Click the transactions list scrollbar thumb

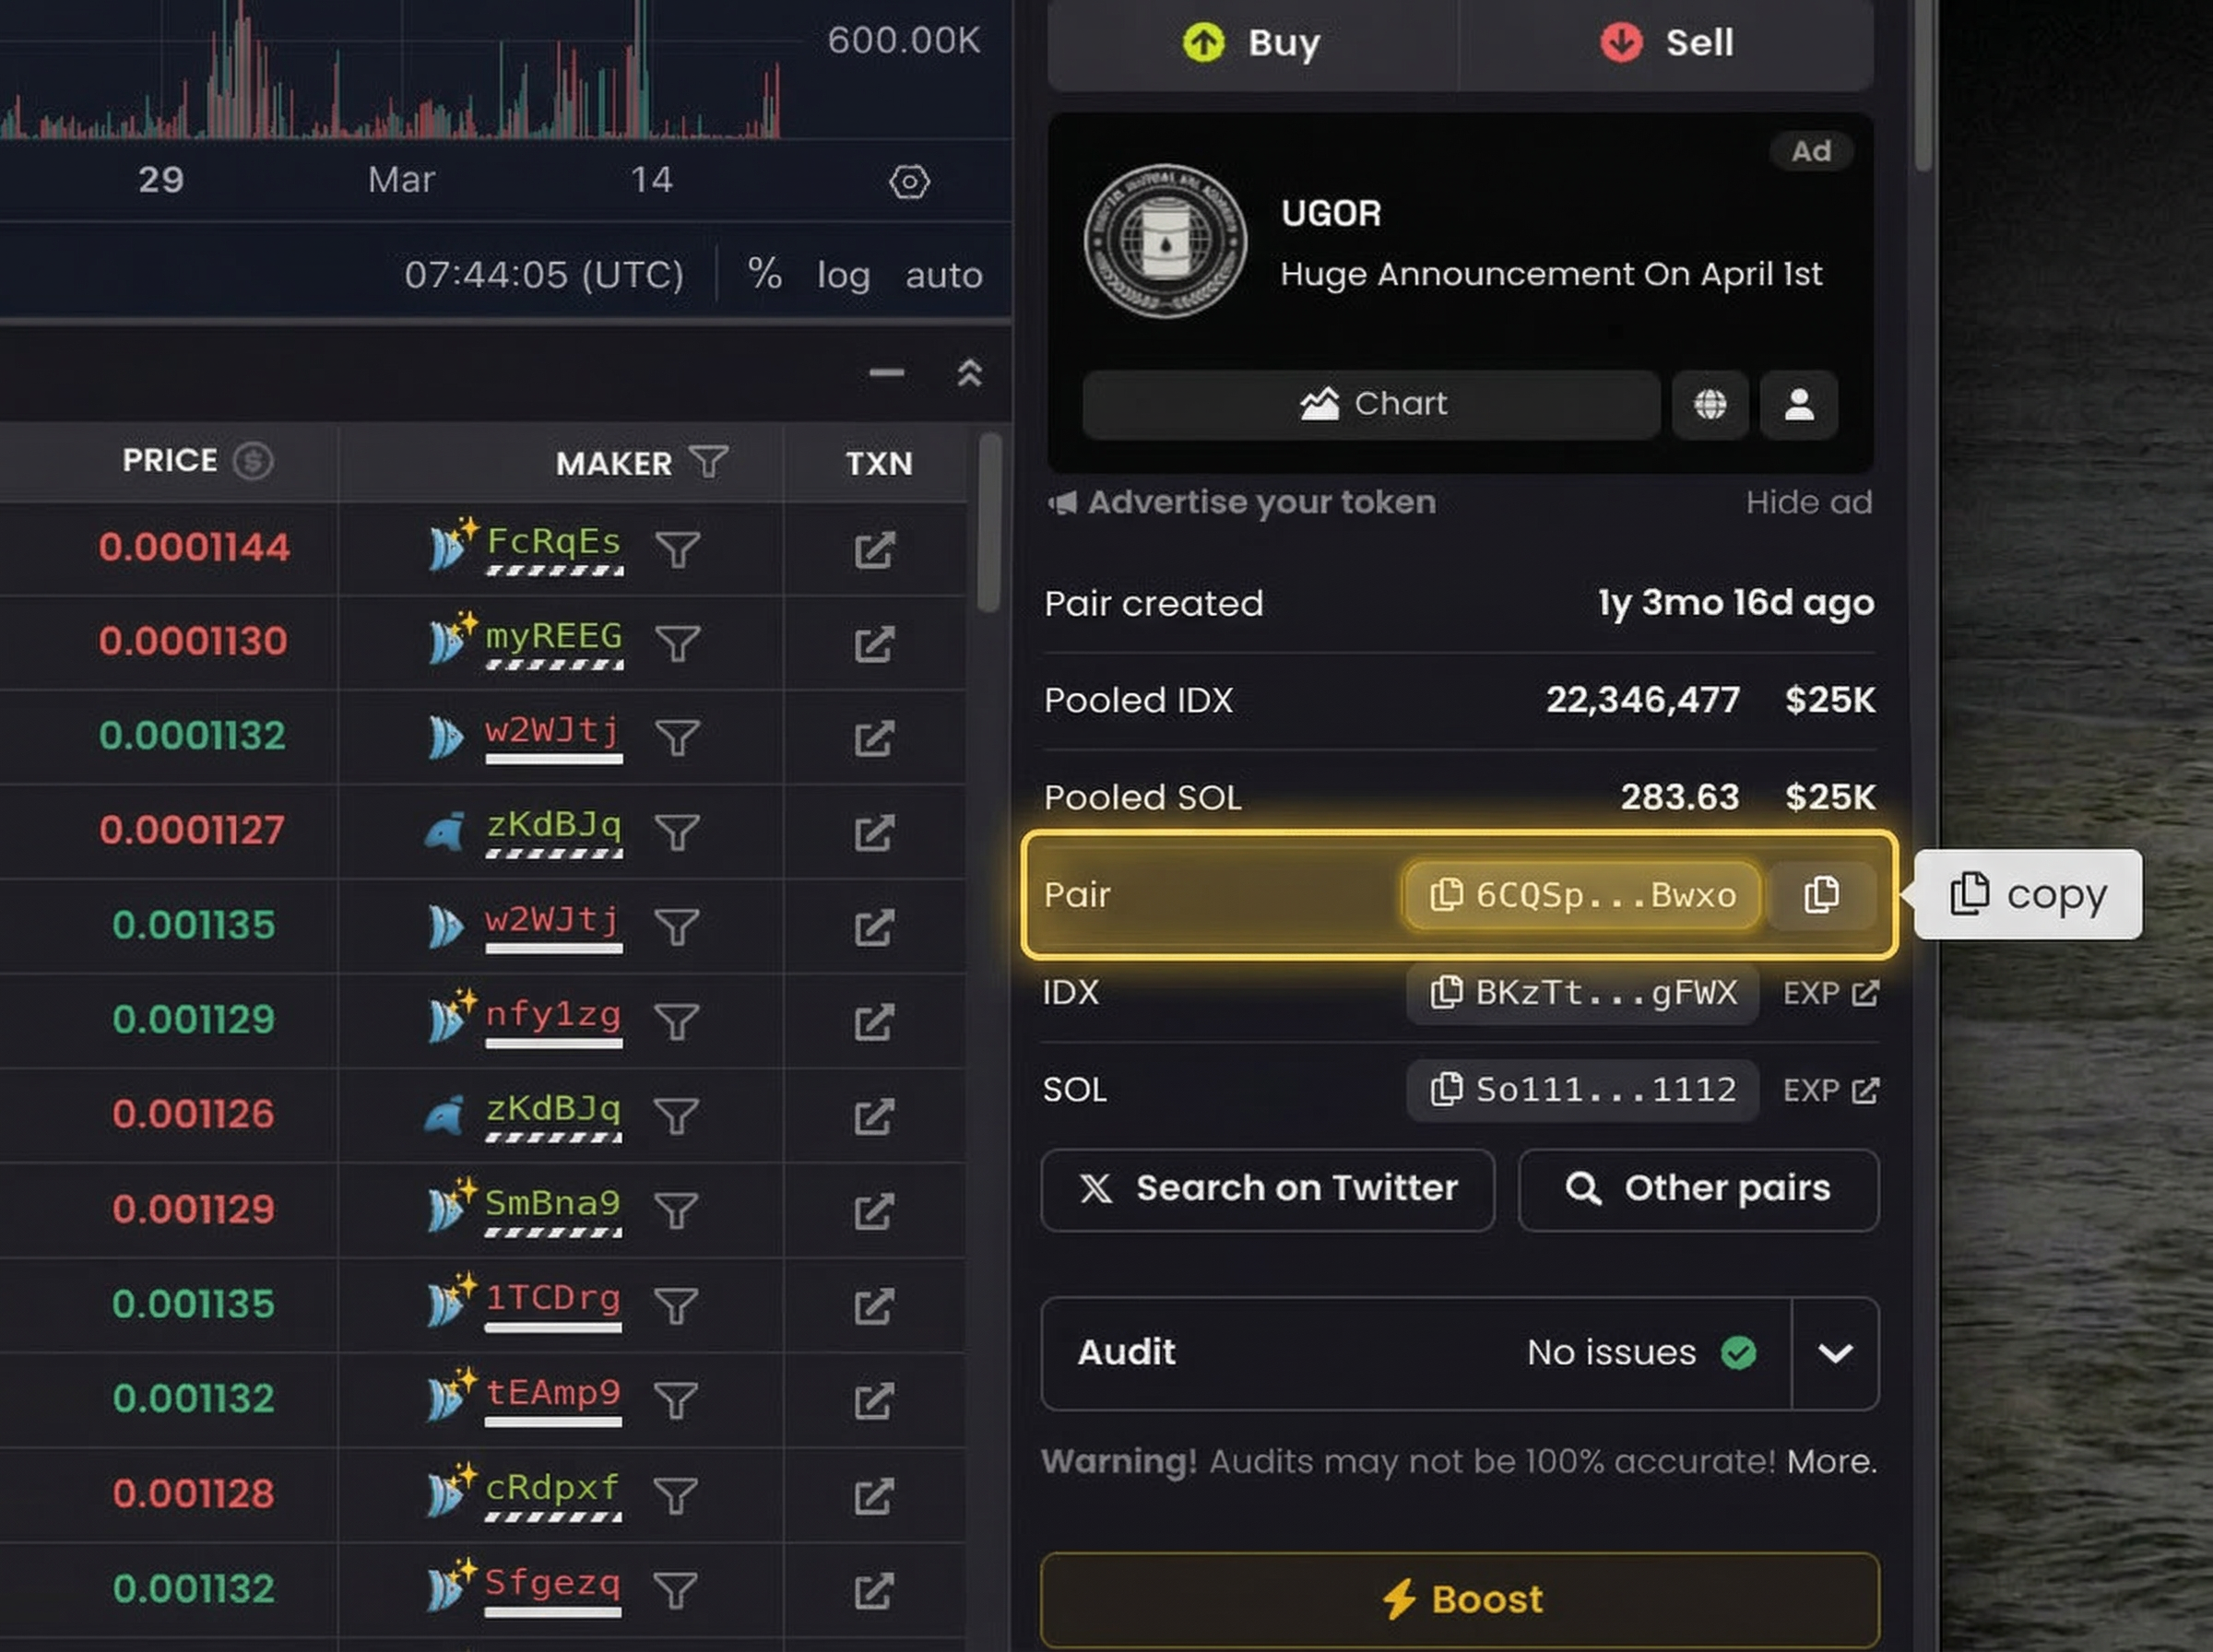coord(989,521)
